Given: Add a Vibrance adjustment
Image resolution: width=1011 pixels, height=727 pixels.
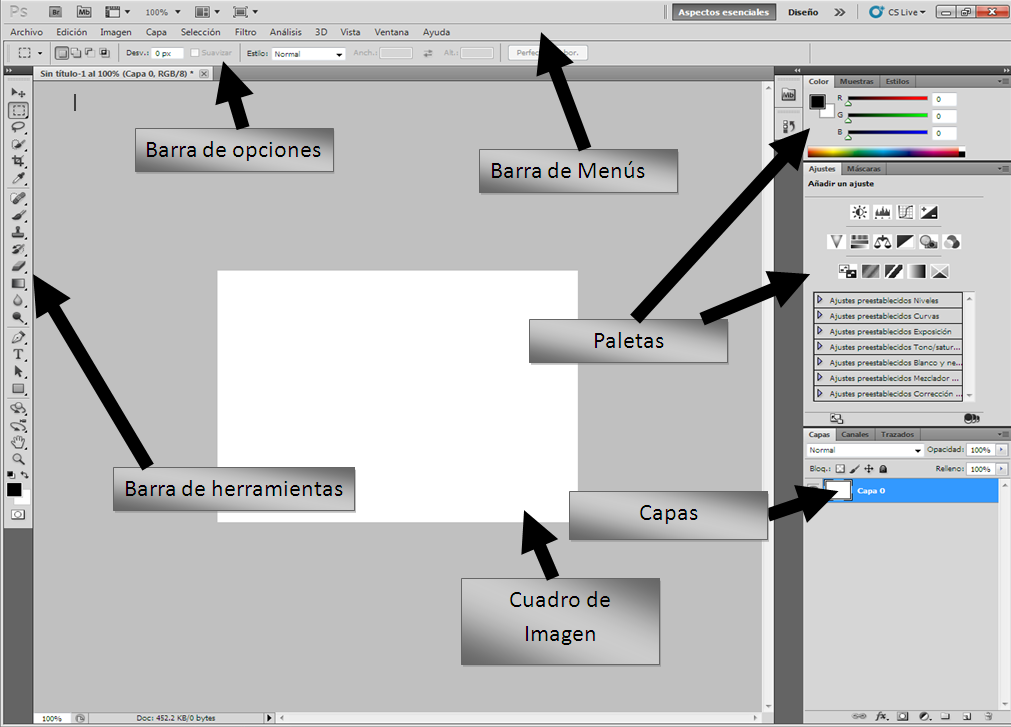Looking at the screenshot, I should click(836, 242).
